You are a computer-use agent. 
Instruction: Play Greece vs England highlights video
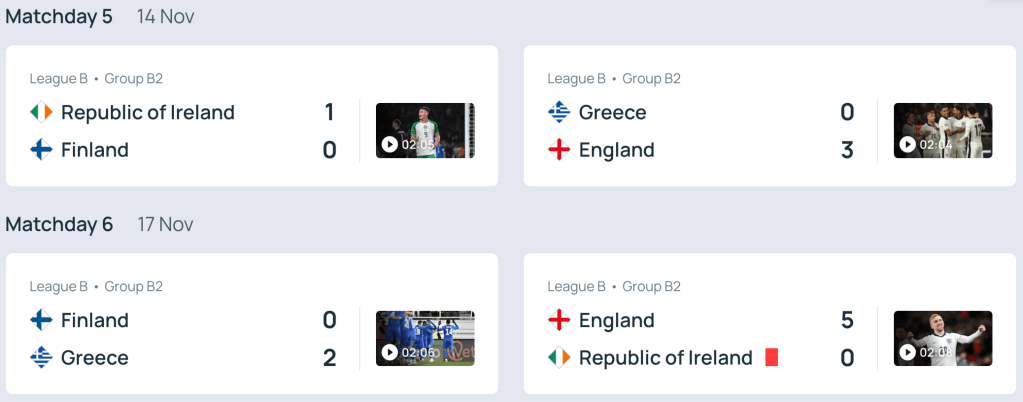[942, 131]
